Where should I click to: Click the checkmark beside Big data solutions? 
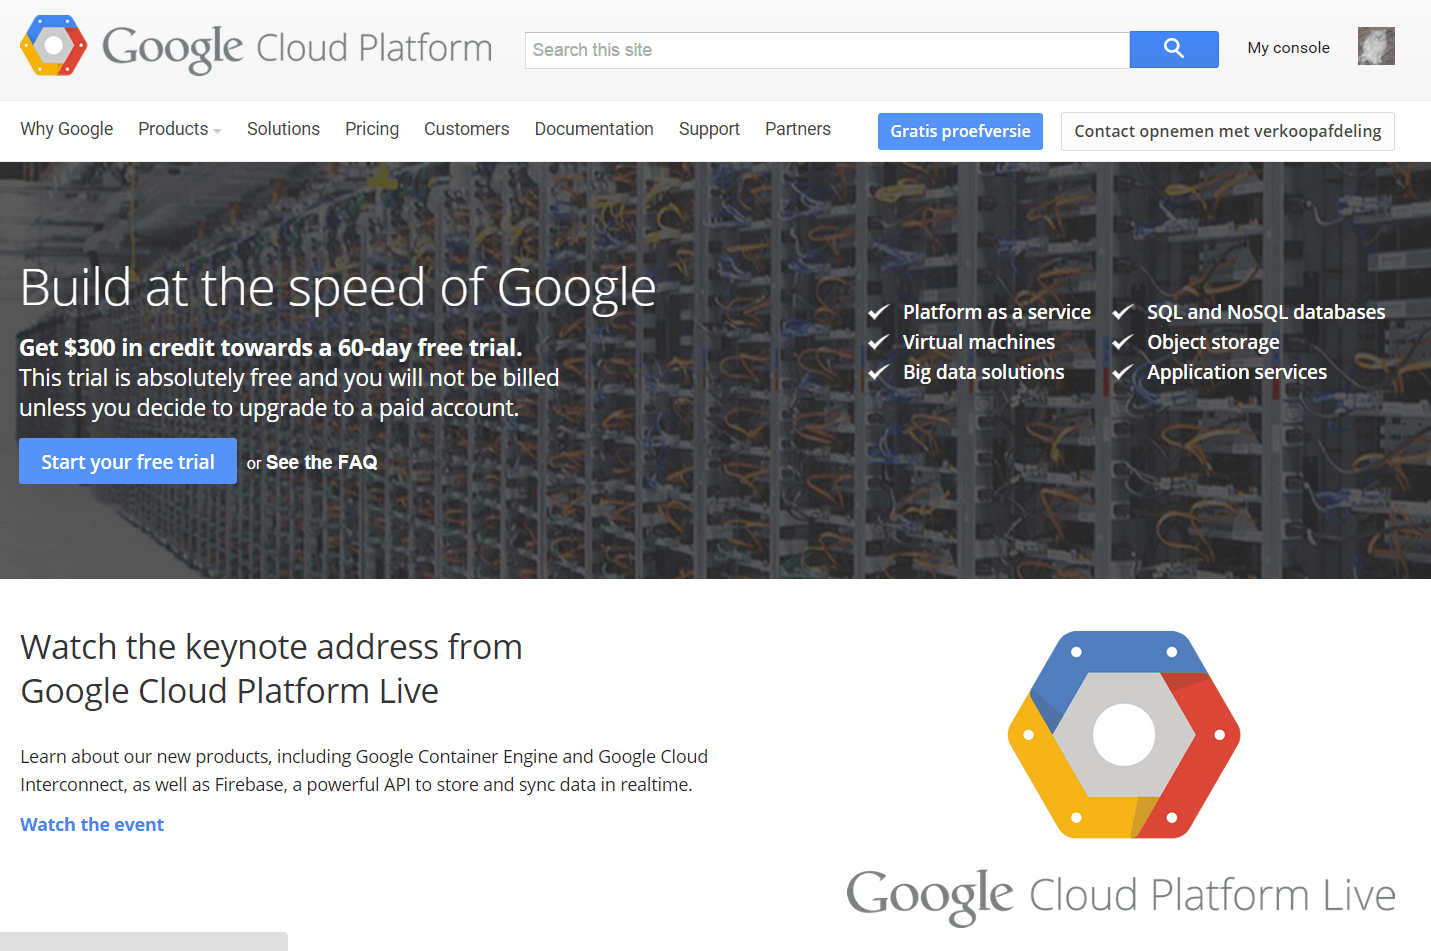[x=879, y=372]
